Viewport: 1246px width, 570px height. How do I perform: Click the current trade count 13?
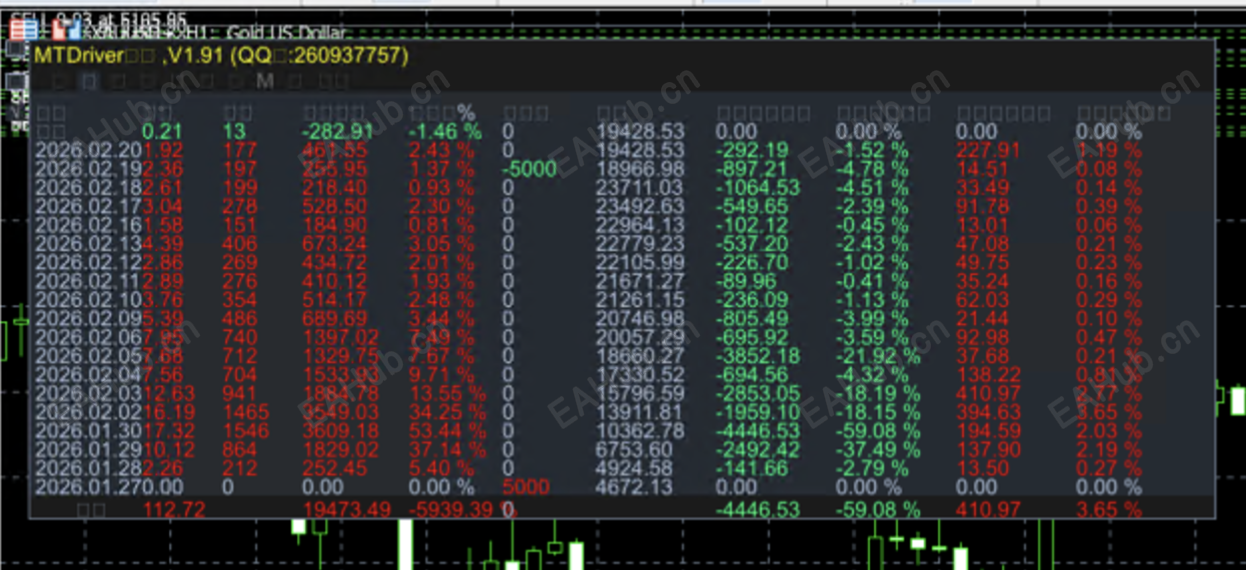click(x=233, y=131)
